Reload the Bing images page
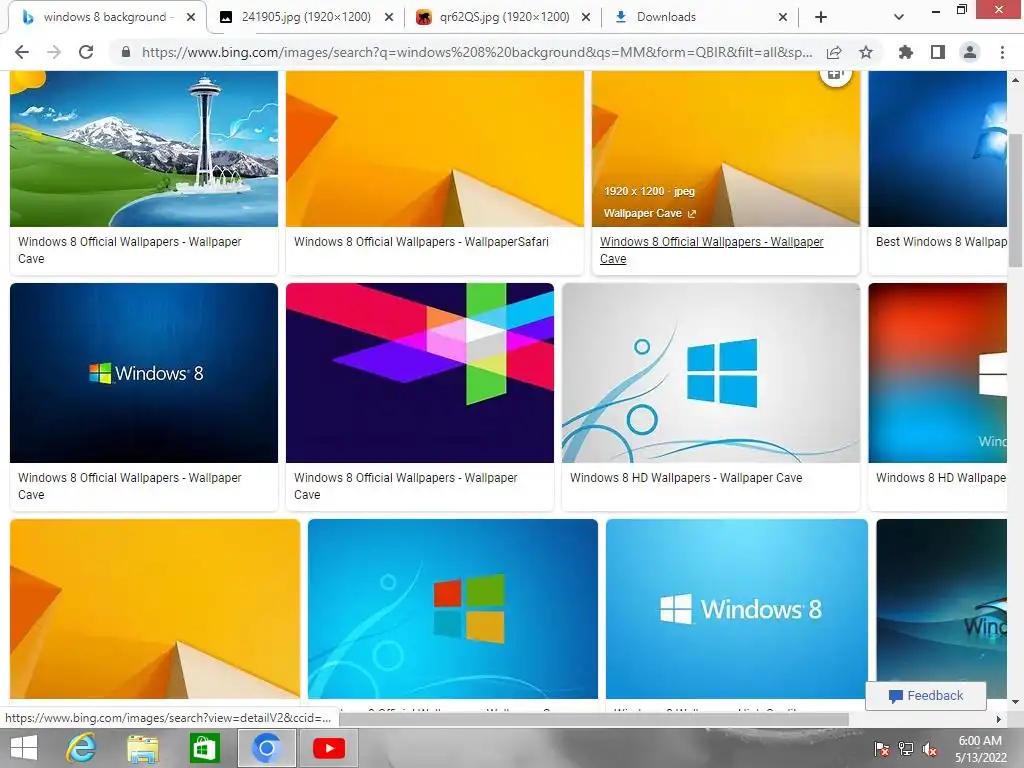1024x768 pixels. click(x=86, y=52)
